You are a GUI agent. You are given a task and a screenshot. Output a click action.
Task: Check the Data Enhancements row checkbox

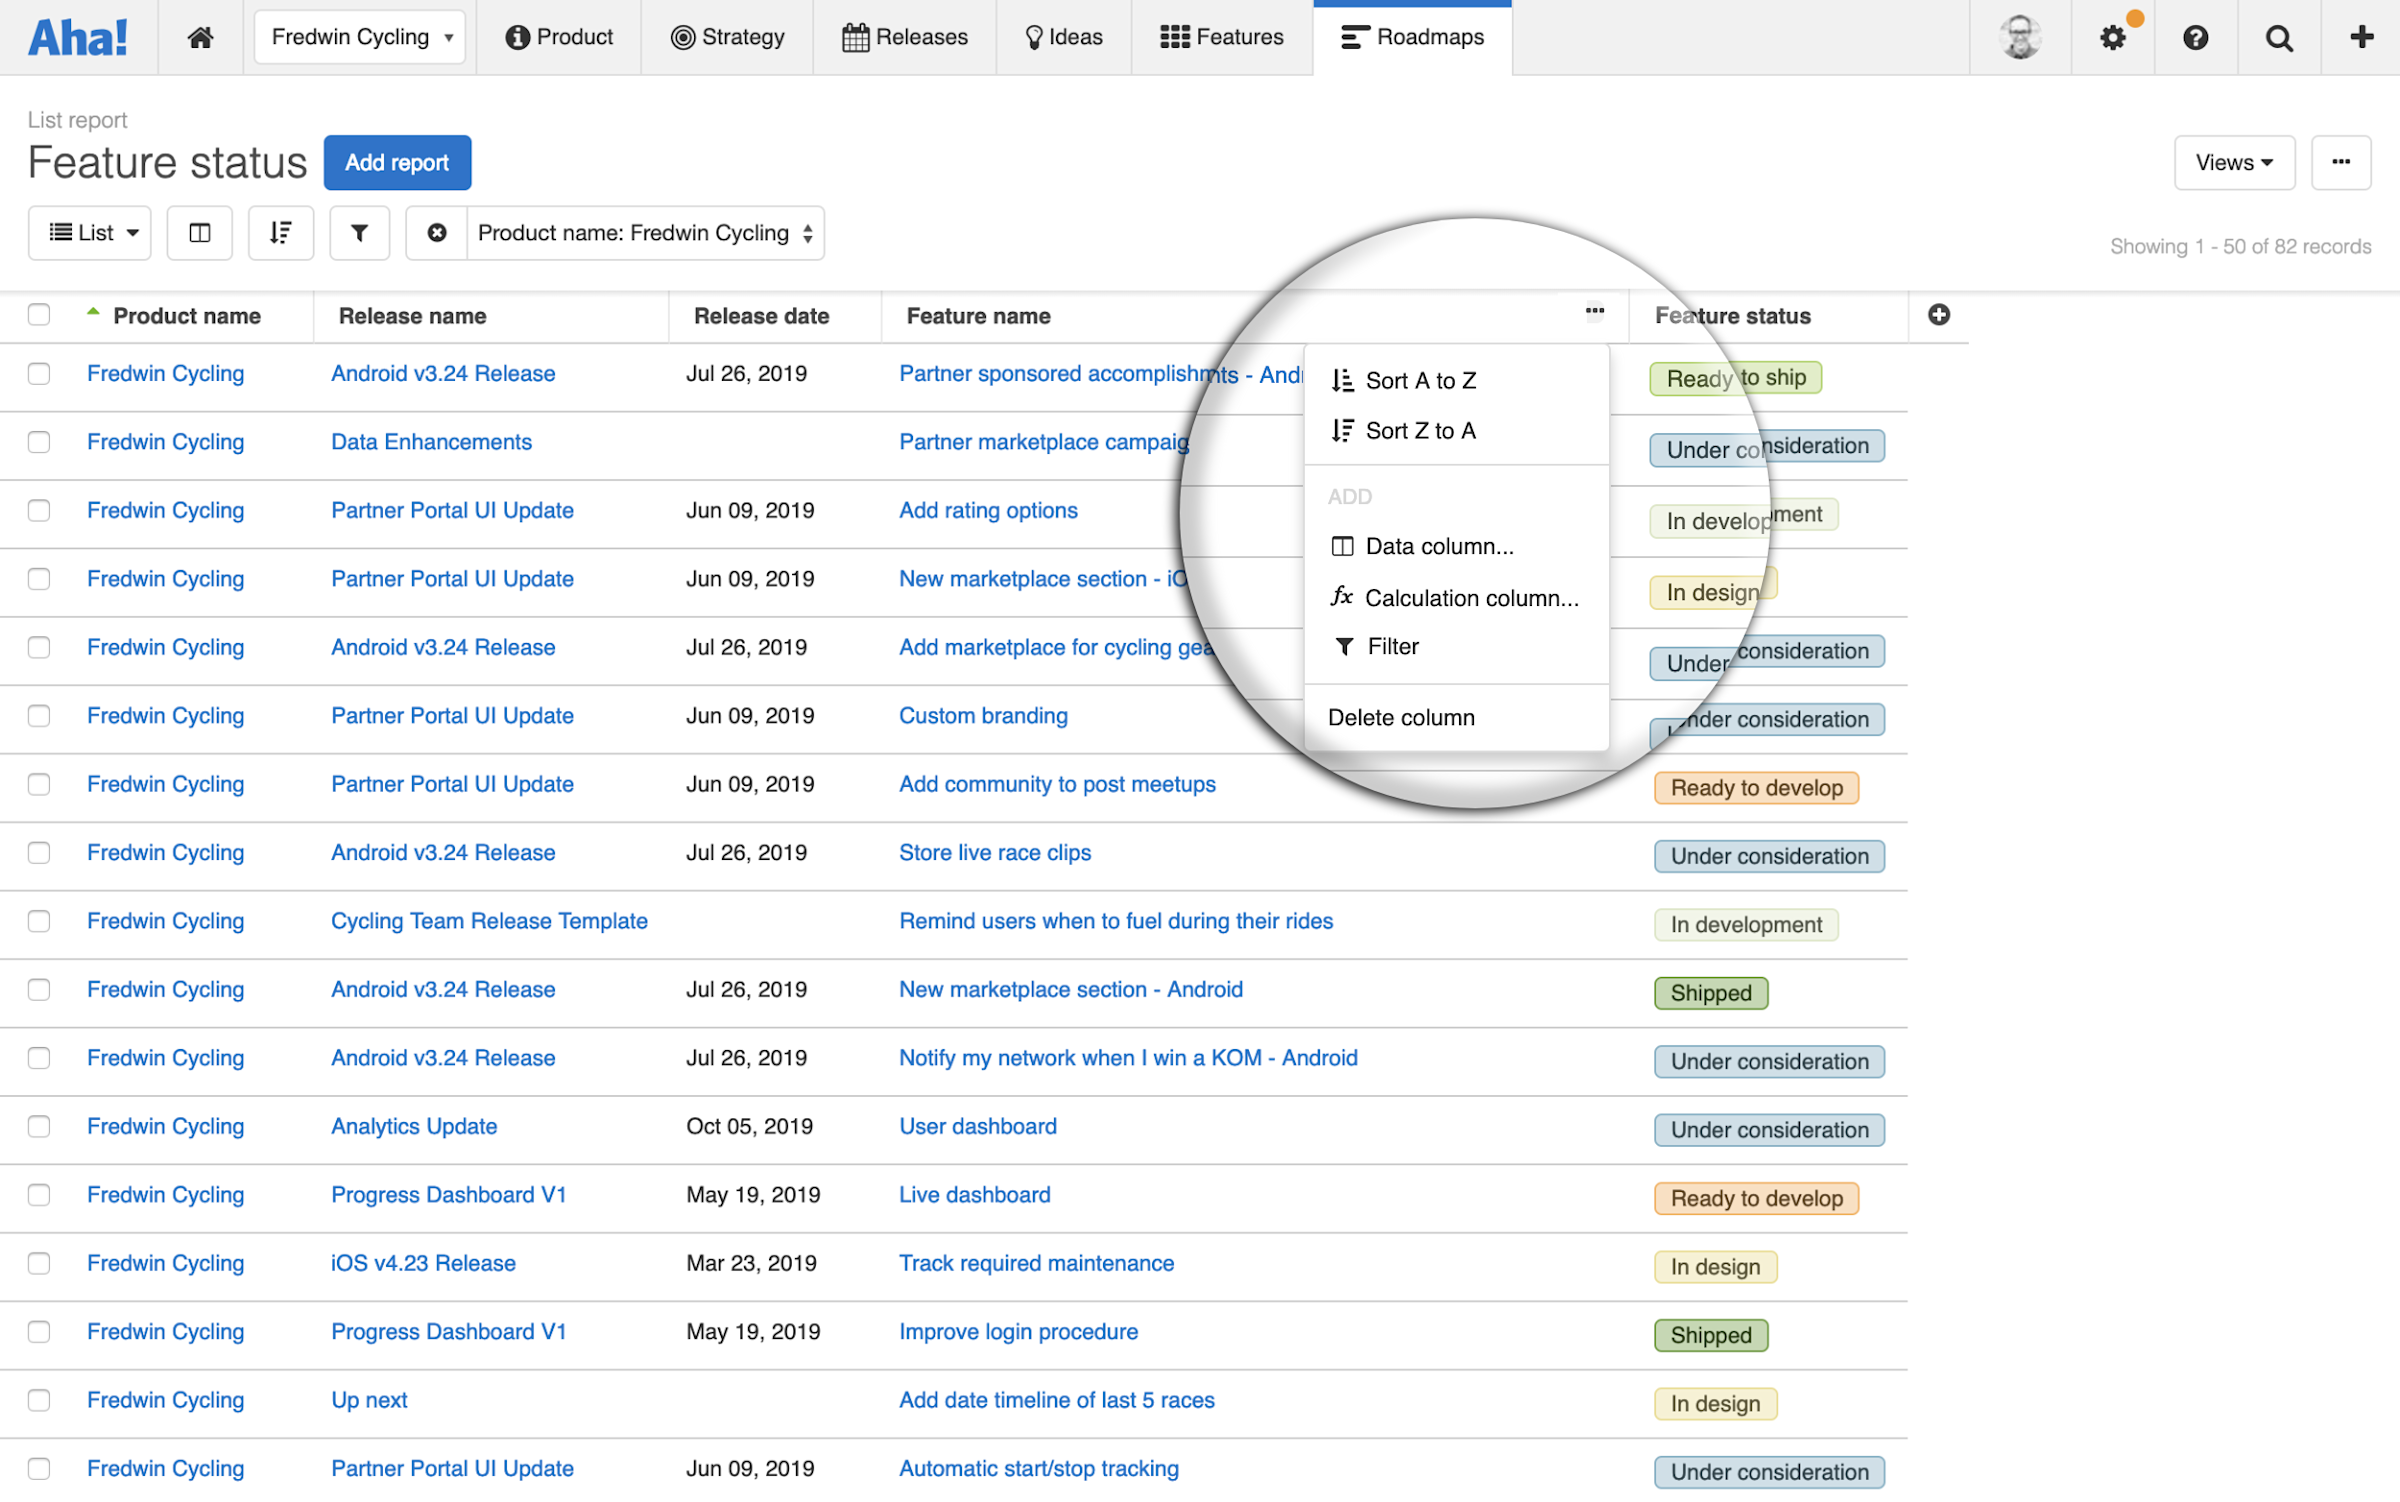coord(39,442)
